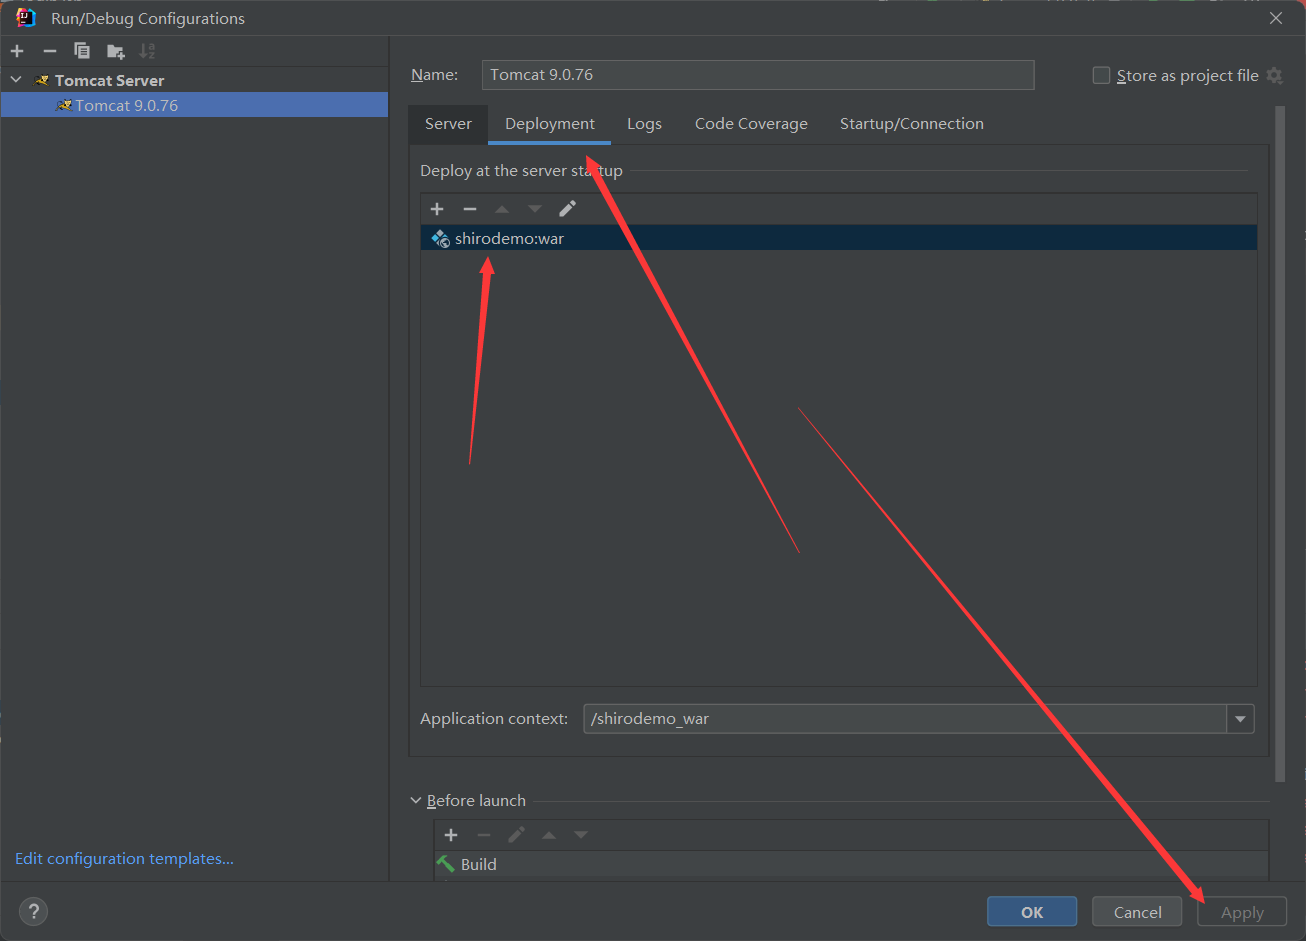Collapse the Before launch section
This screenshot has height=941, width=1306.
416,801
